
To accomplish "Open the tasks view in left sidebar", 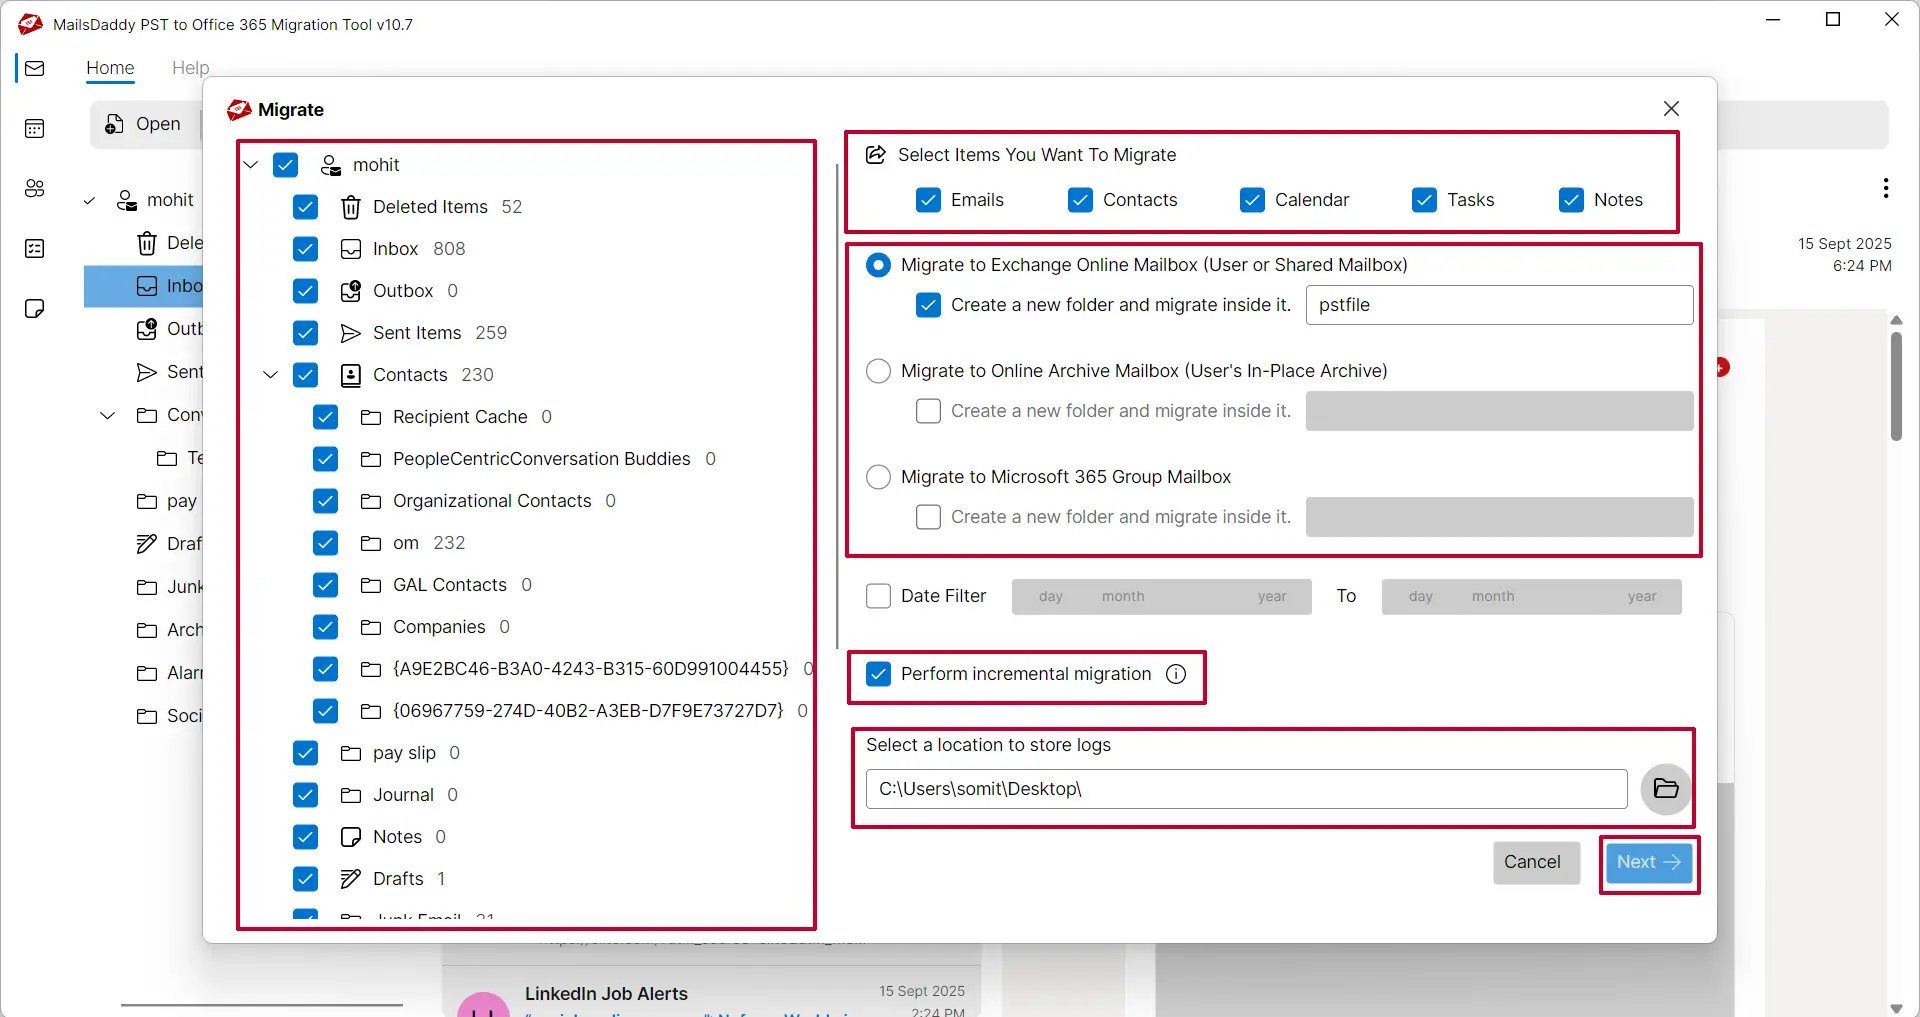I will coord(35,248).
